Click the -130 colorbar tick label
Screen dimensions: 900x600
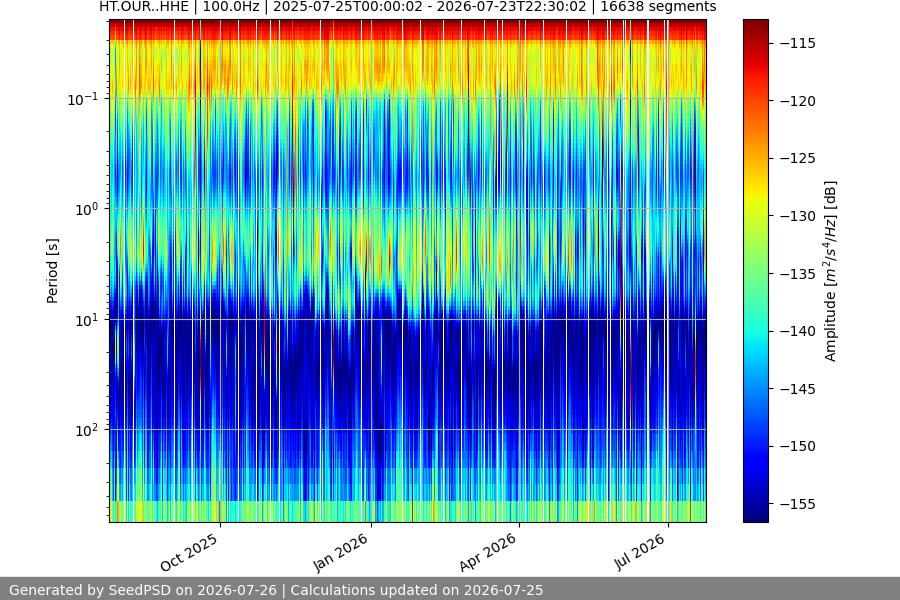pyautogui.click(x=798, y=216)
